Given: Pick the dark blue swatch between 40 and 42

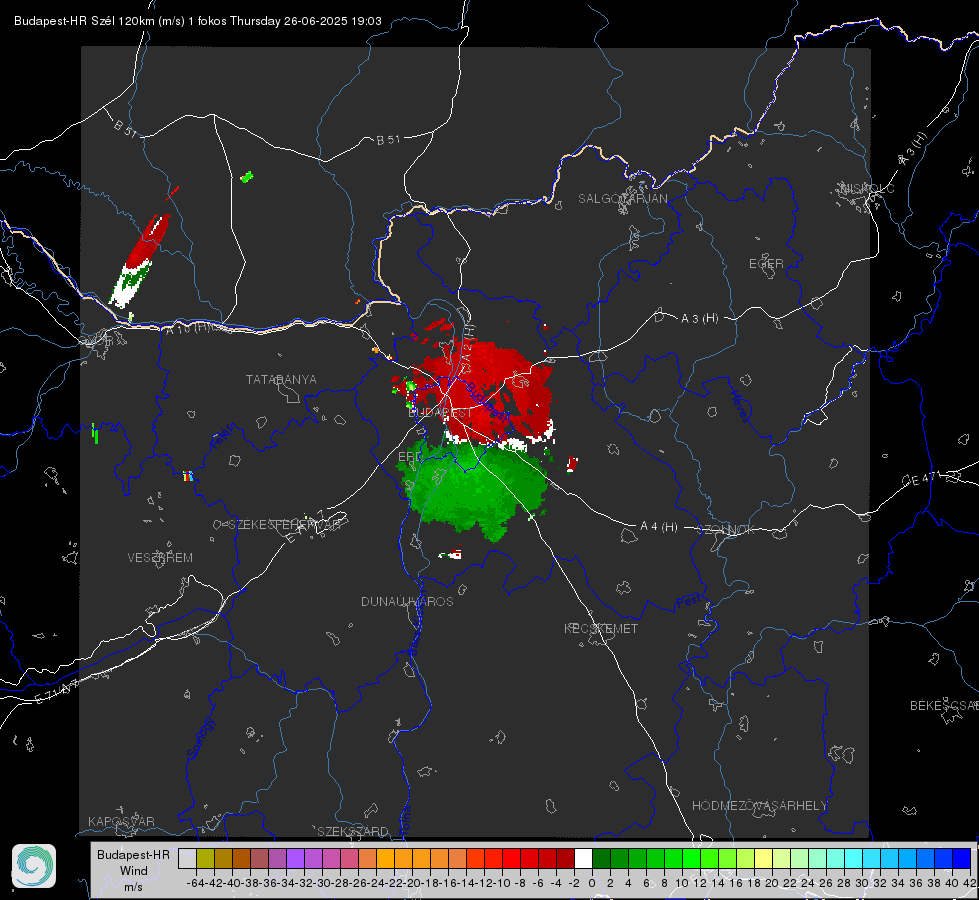Looking at the screenshot, I should point(962,858).
